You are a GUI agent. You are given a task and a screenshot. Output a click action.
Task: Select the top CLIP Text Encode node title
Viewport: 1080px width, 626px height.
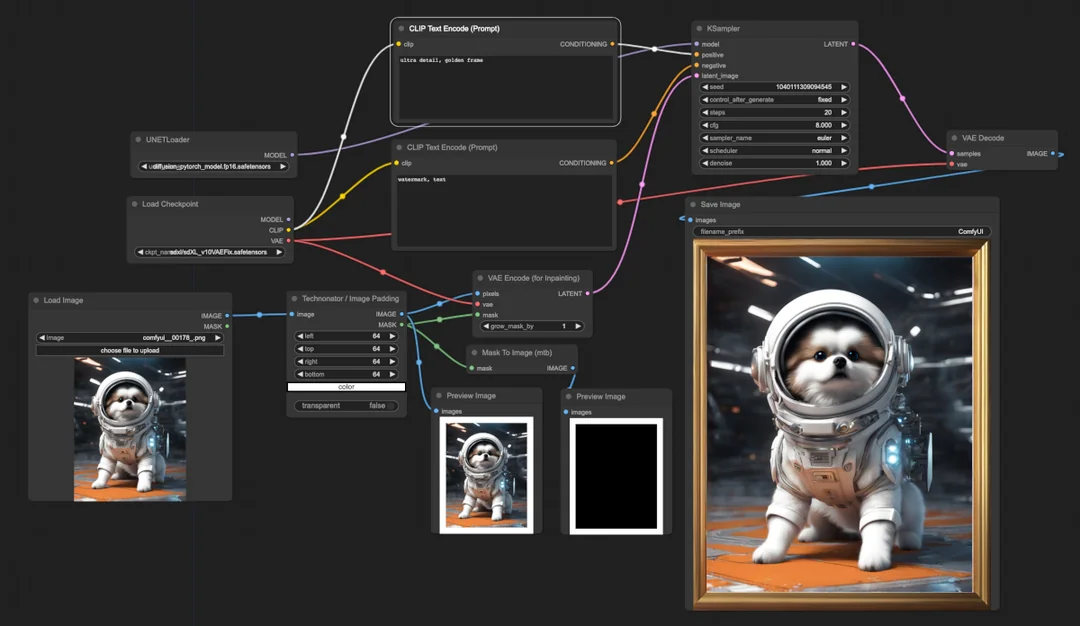coord(454,29)
